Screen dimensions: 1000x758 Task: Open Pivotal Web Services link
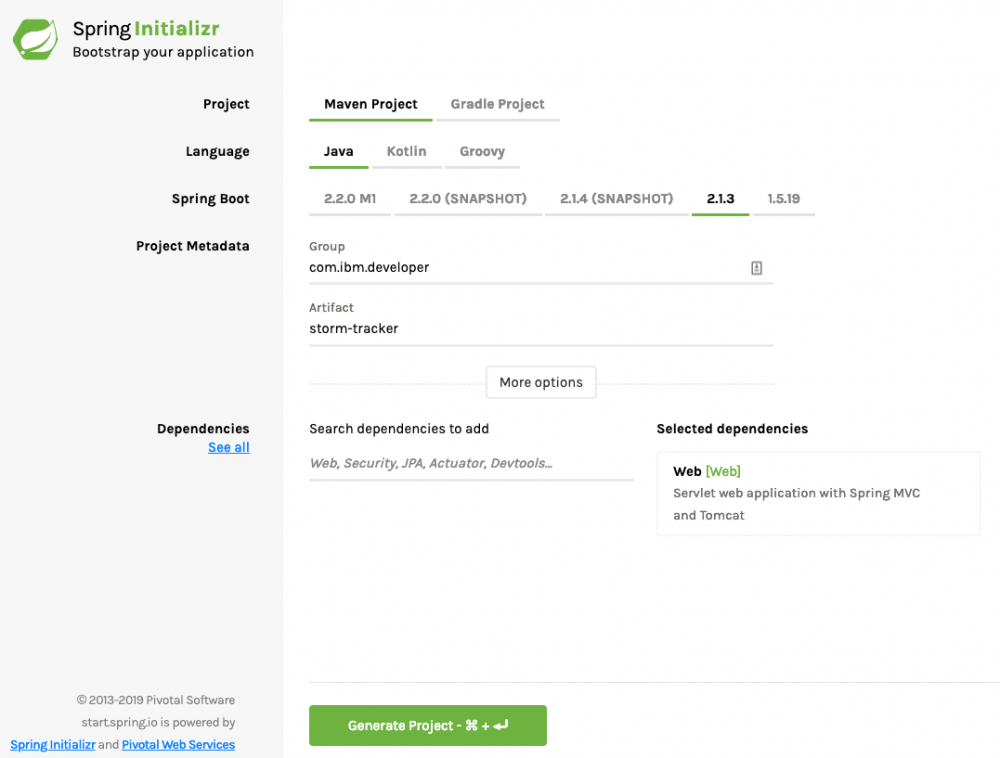(x=178, y=745)
